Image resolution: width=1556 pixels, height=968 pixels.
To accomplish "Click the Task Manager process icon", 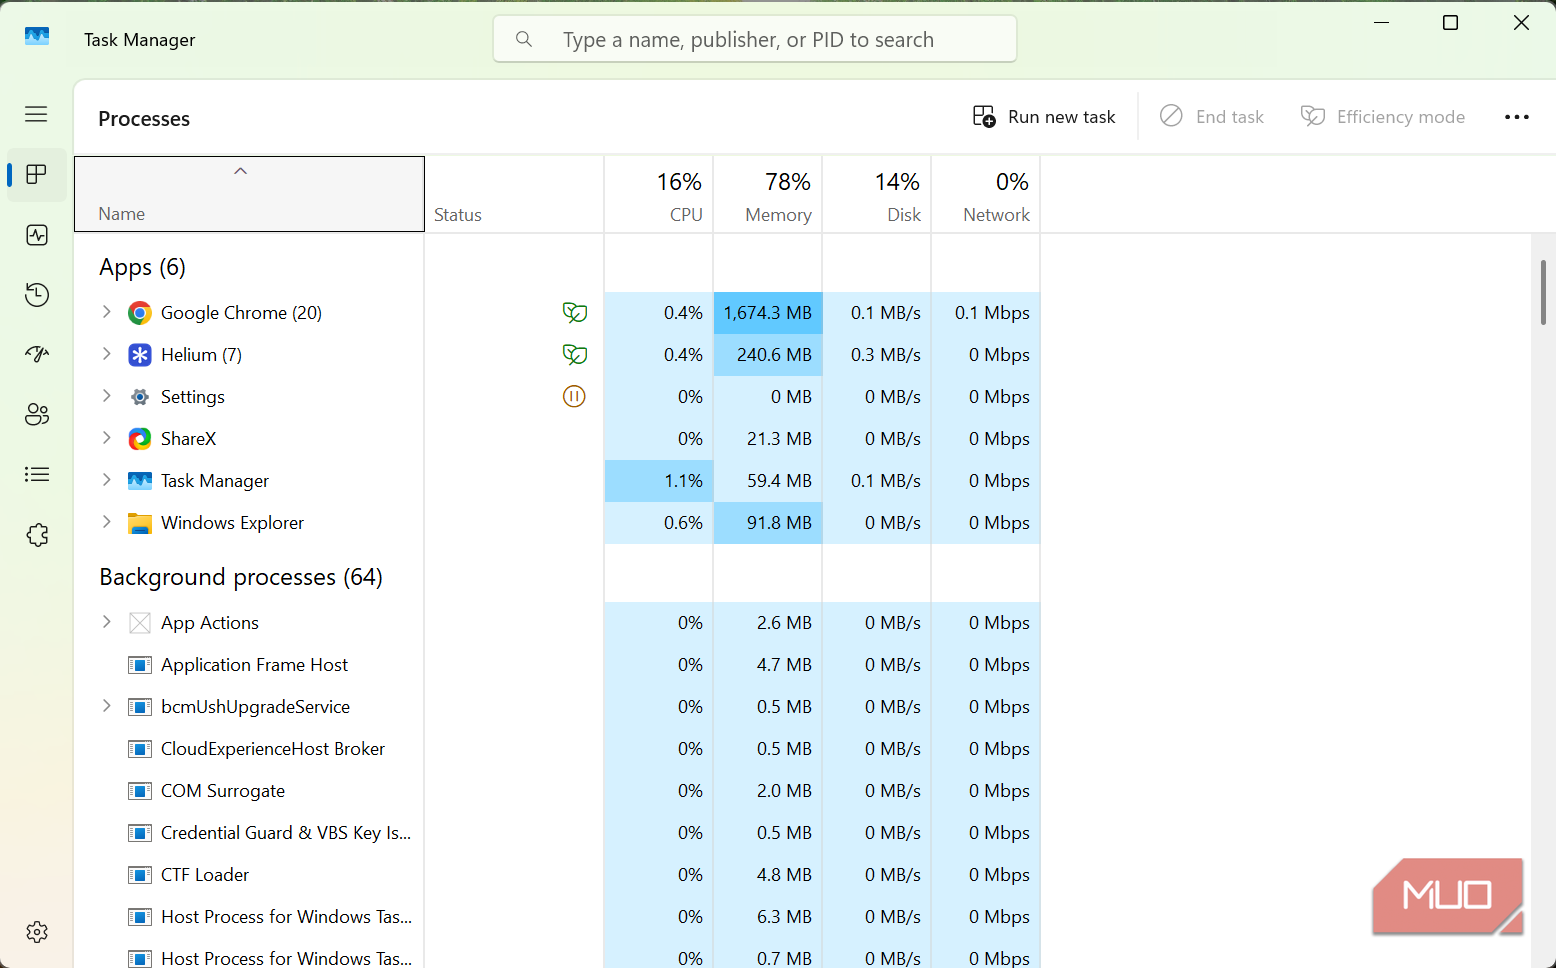I will tap(140, 481).
